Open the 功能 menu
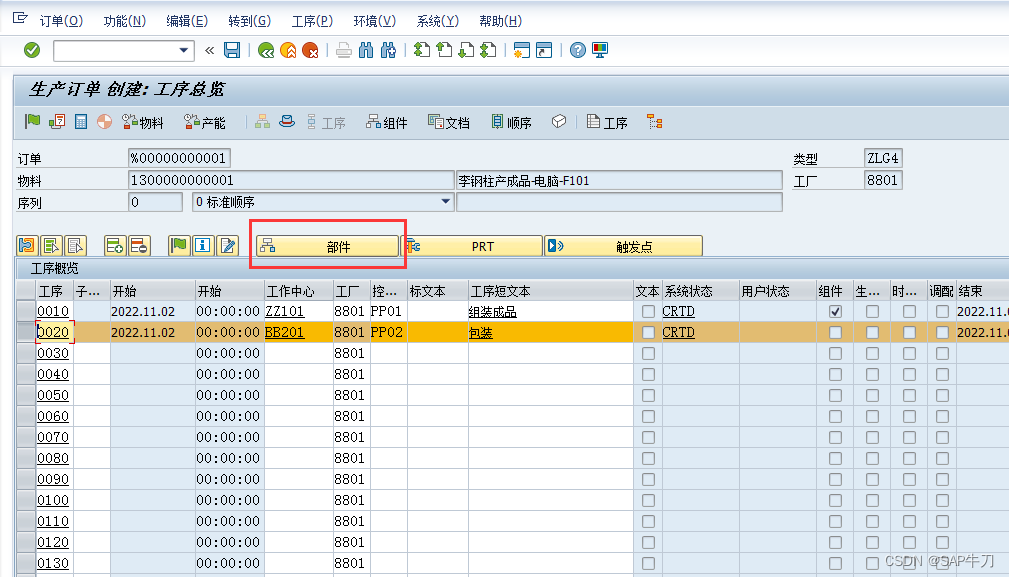Image resolution: width=1009 pixels, height=577 pixels. point(125,21)
